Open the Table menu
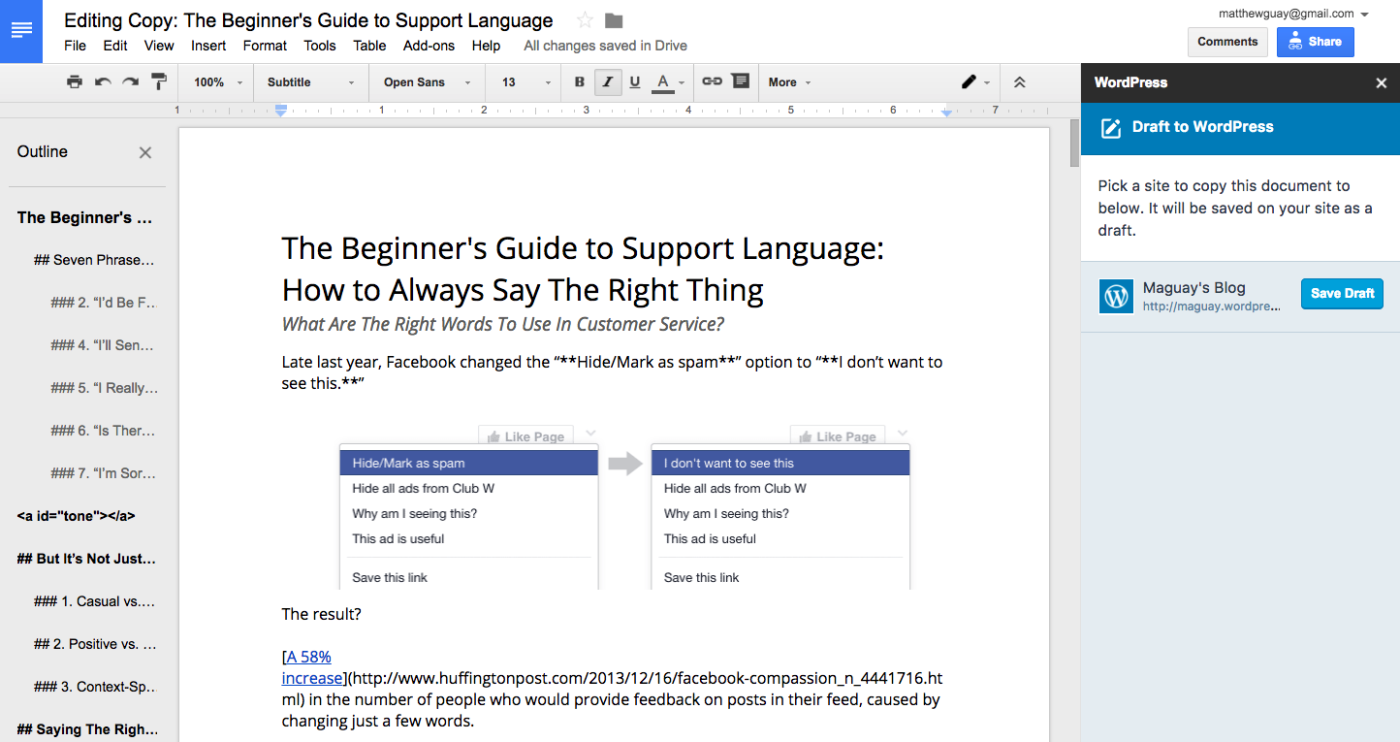 (x=369, y=45)
